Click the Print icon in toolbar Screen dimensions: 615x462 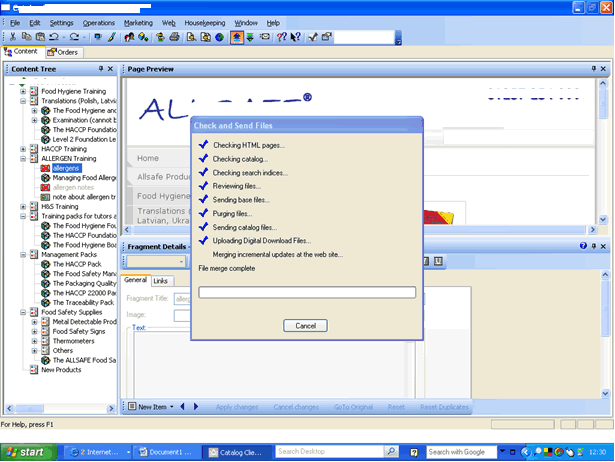tap(175, 37)
